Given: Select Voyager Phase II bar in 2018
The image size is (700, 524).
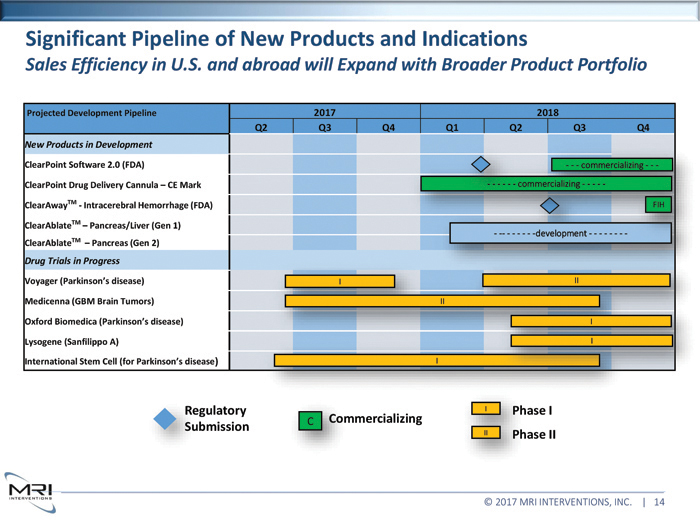Looking at the screenshot, I should (576, 281).
